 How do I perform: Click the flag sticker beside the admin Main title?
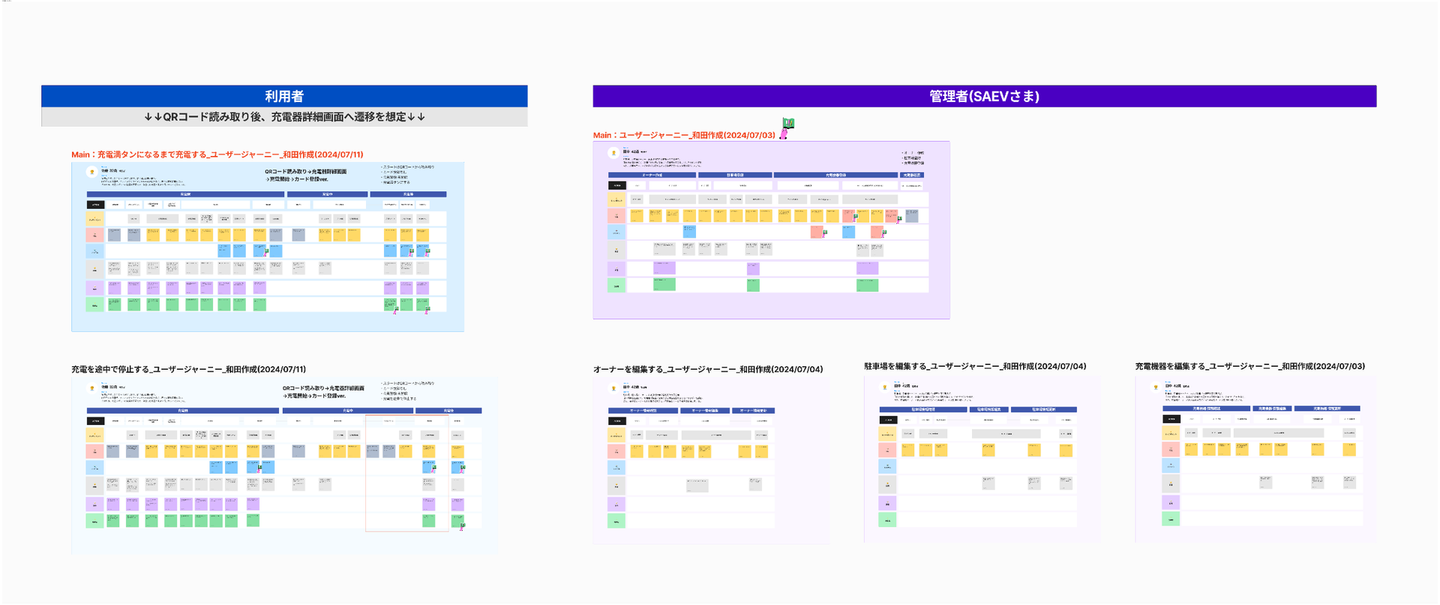click(x=786, y=130)
